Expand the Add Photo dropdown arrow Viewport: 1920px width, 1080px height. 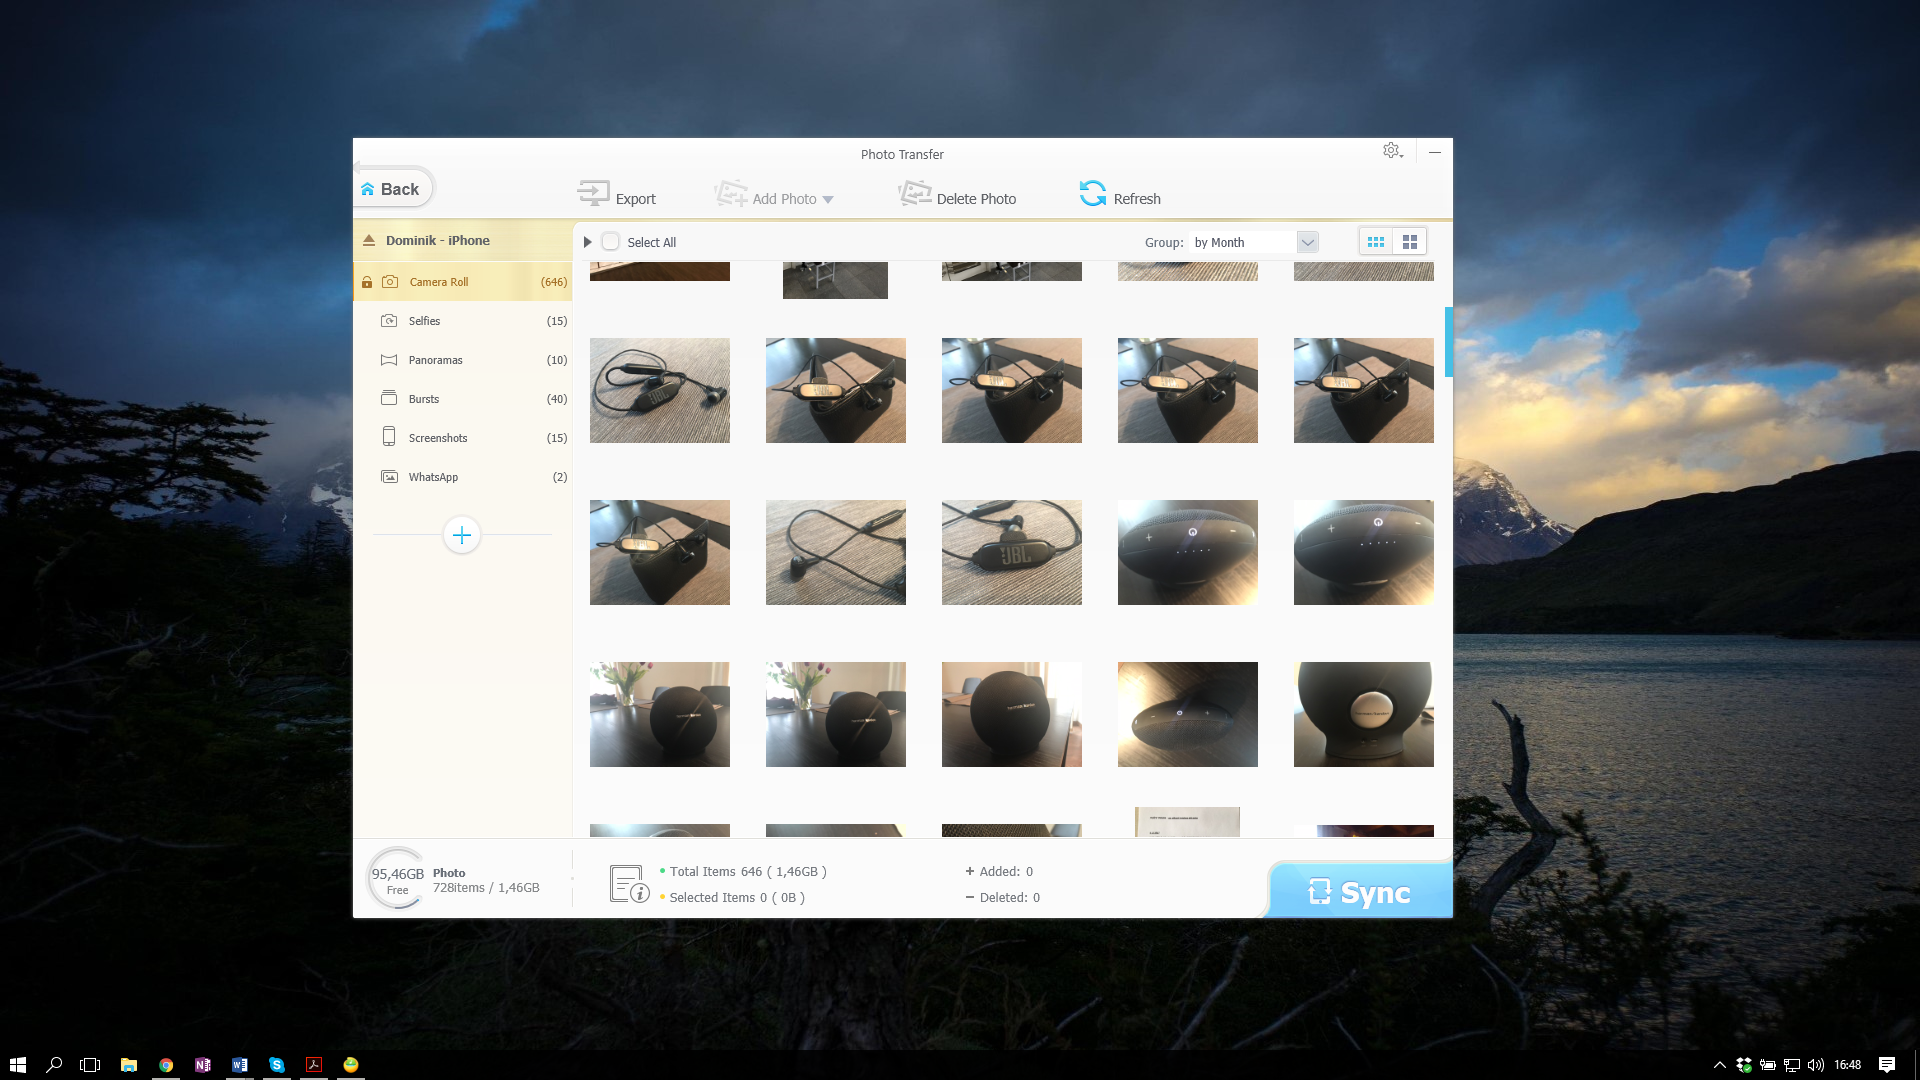(828, 200)
